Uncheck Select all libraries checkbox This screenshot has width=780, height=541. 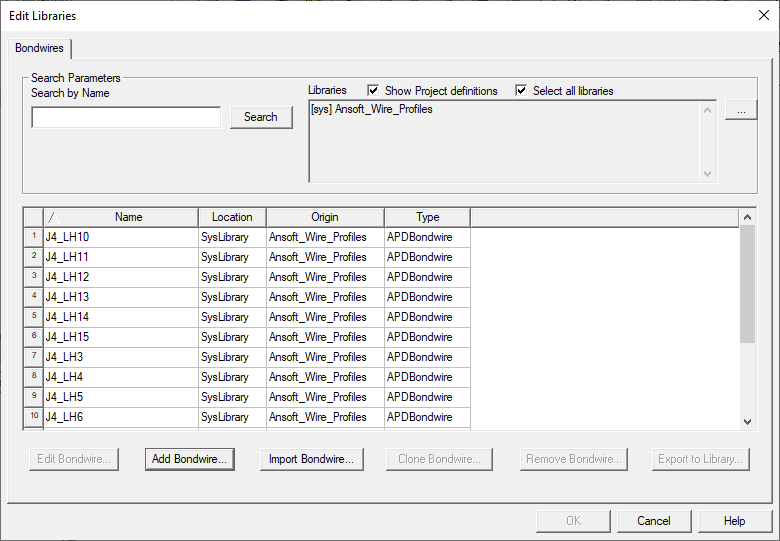(522, 91)
